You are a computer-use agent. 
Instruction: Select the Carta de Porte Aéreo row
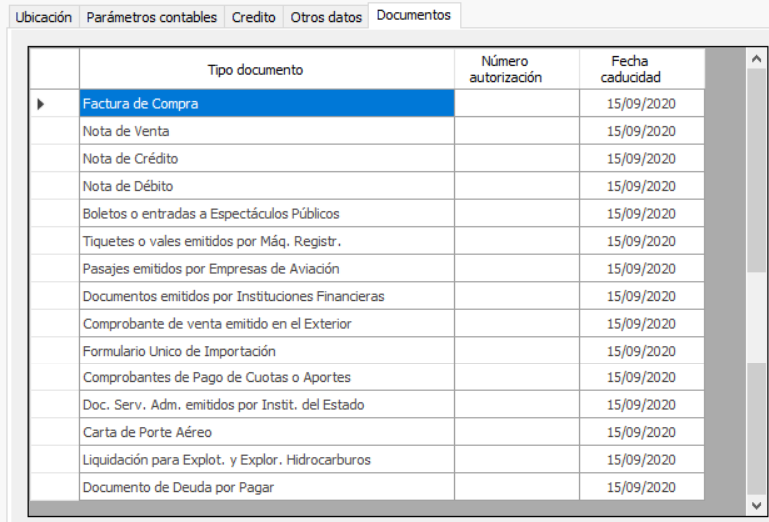point(267,433)
